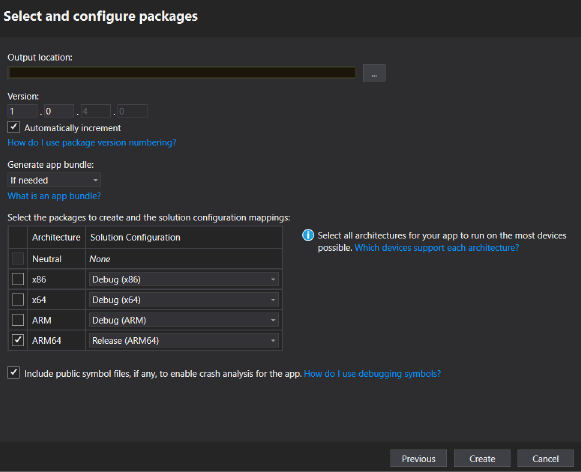Click into the Output location text field
This screenshot has width=581, height=472.
tap(182, 73)
